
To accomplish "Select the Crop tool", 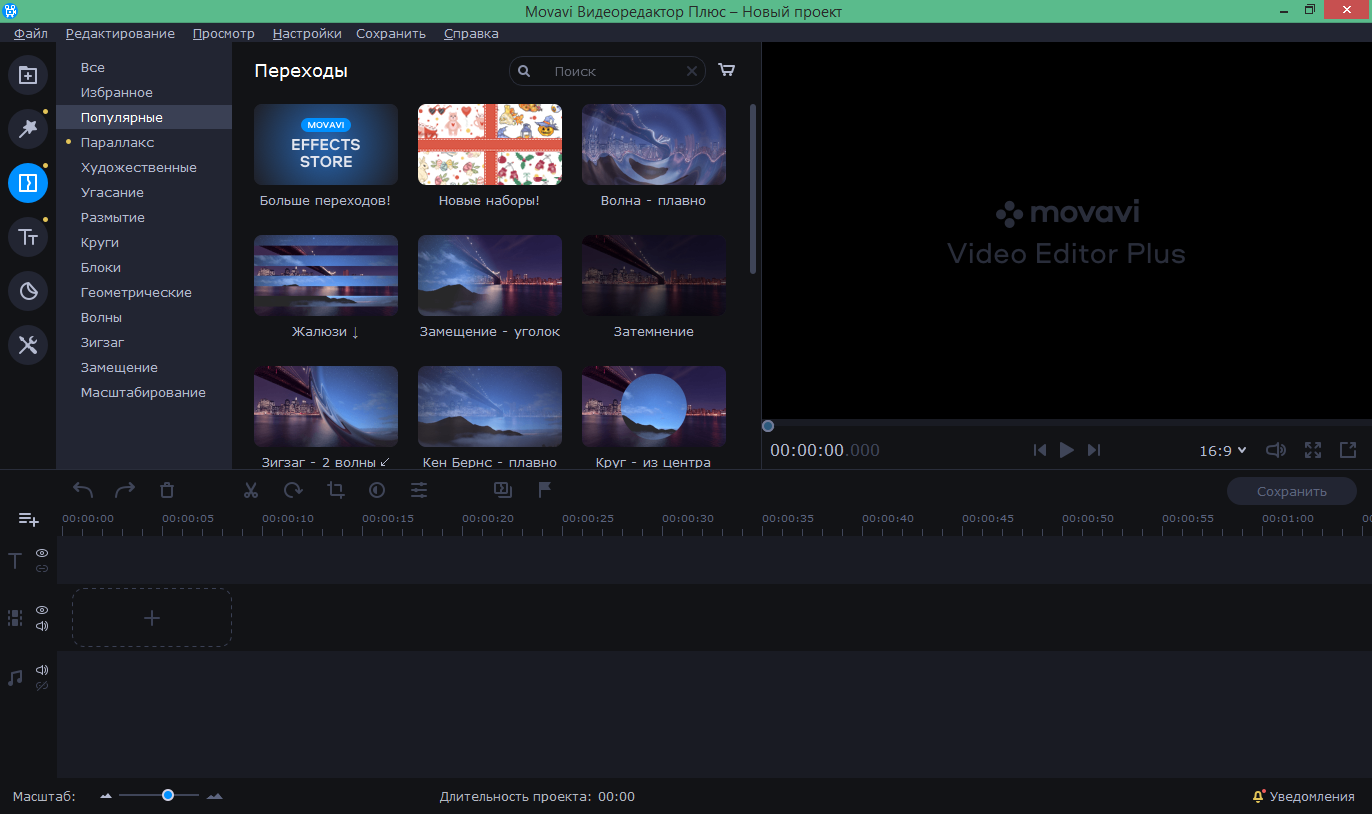I will click(335, 490).
